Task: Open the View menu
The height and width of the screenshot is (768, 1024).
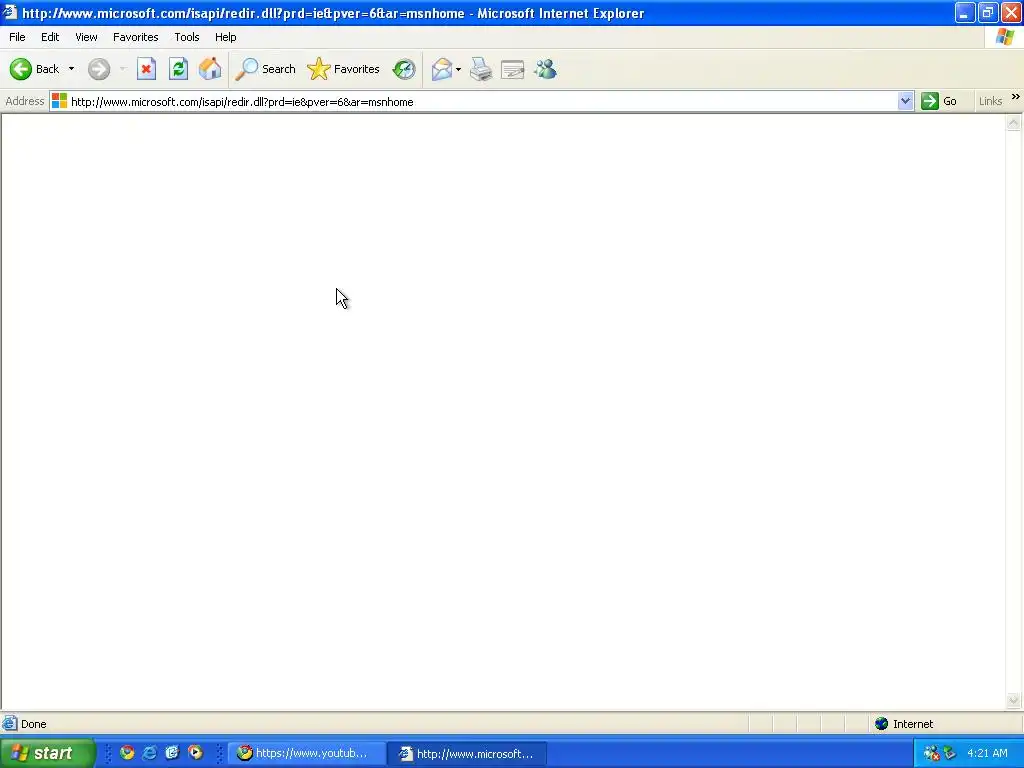Action: coord(86,37)
